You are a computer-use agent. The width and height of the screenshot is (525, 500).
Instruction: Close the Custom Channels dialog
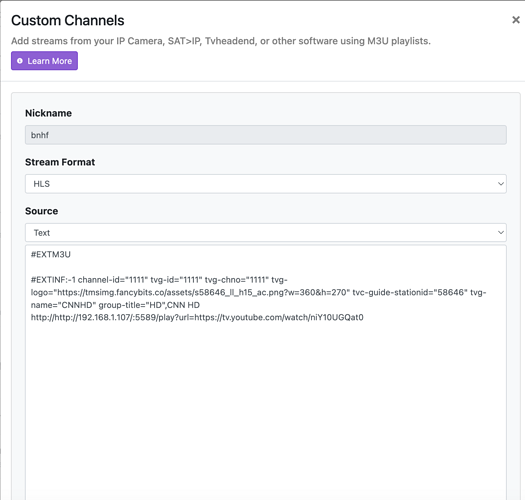click(516, 20)
